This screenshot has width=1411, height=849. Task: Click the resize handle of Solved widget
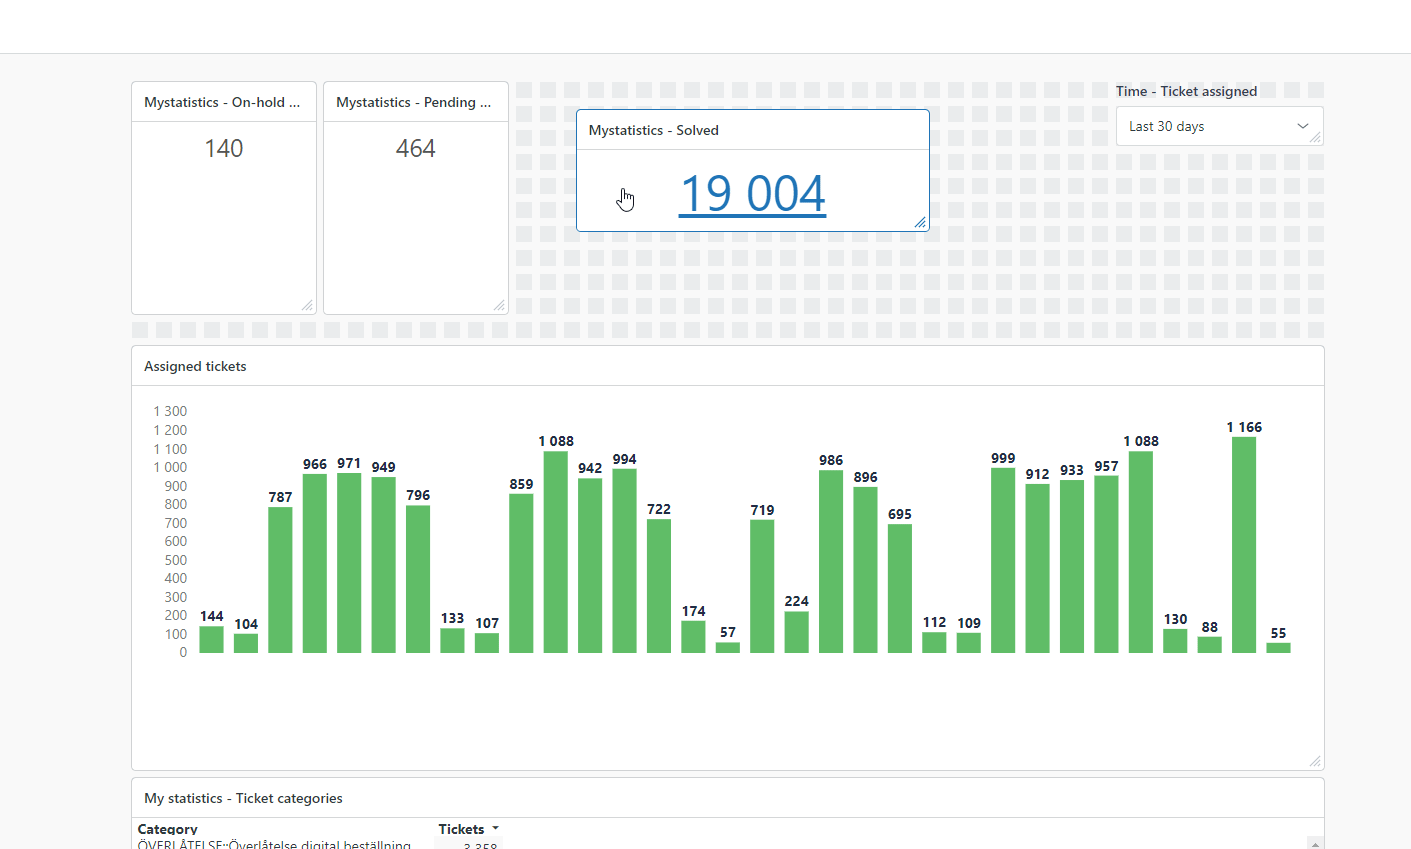pyautogui.click(x=920, y=222)
